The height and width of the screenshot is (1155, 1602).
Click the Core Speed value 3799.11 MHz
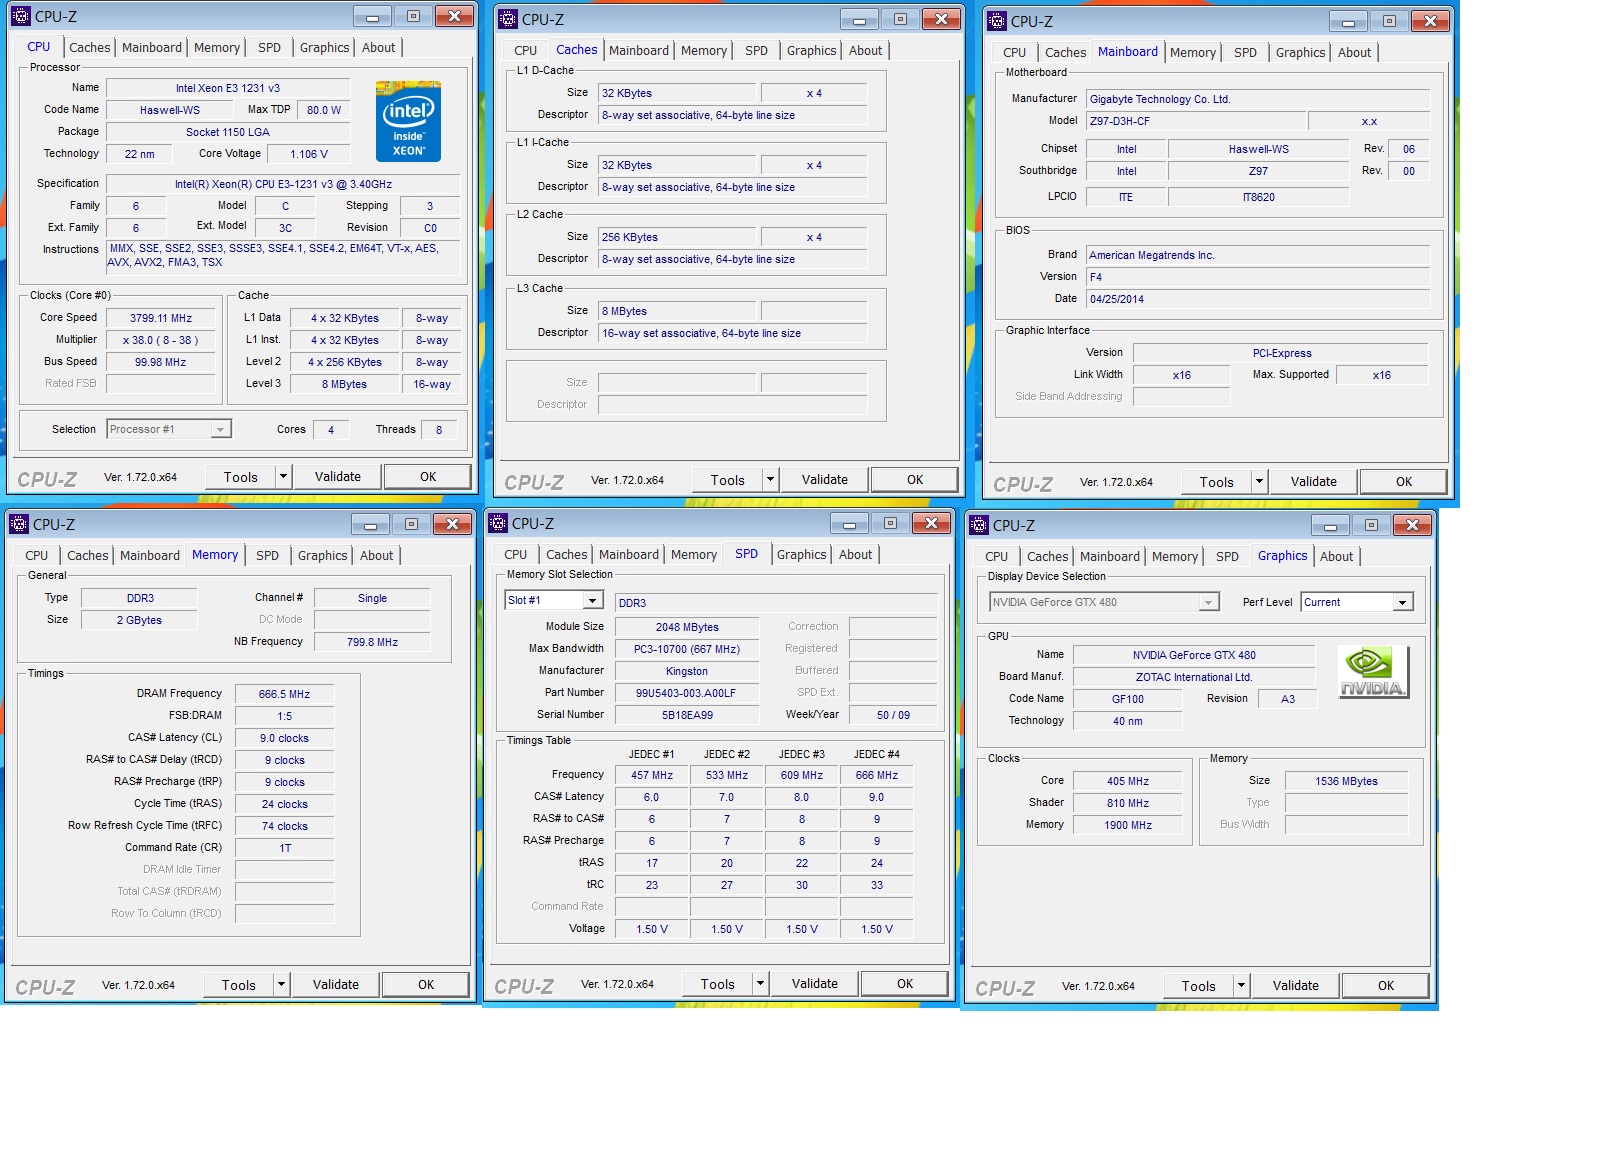pos(161,318)
